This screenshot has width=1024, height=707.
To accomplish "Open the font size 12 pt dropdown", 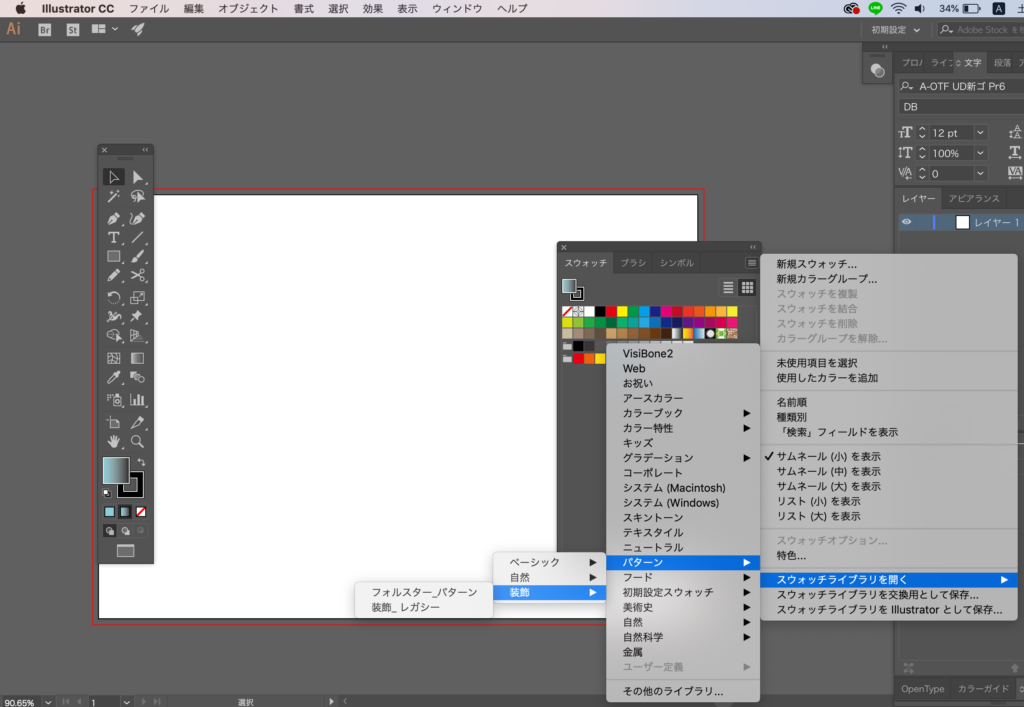I will click(x=980, y=133).
